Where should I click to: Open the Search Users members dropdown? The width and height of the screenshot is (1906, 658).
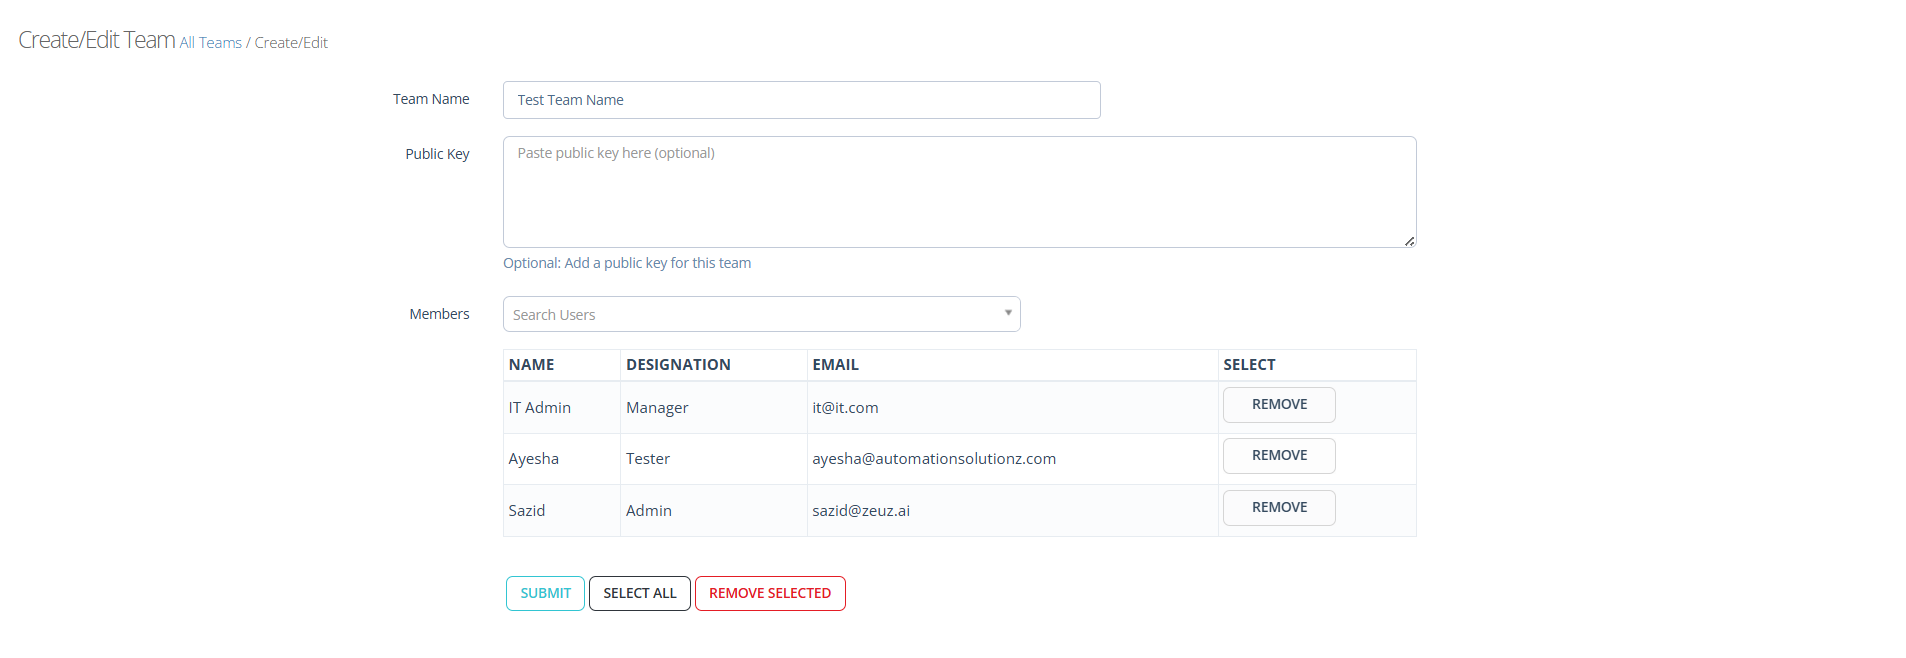[x=761, y=314]
